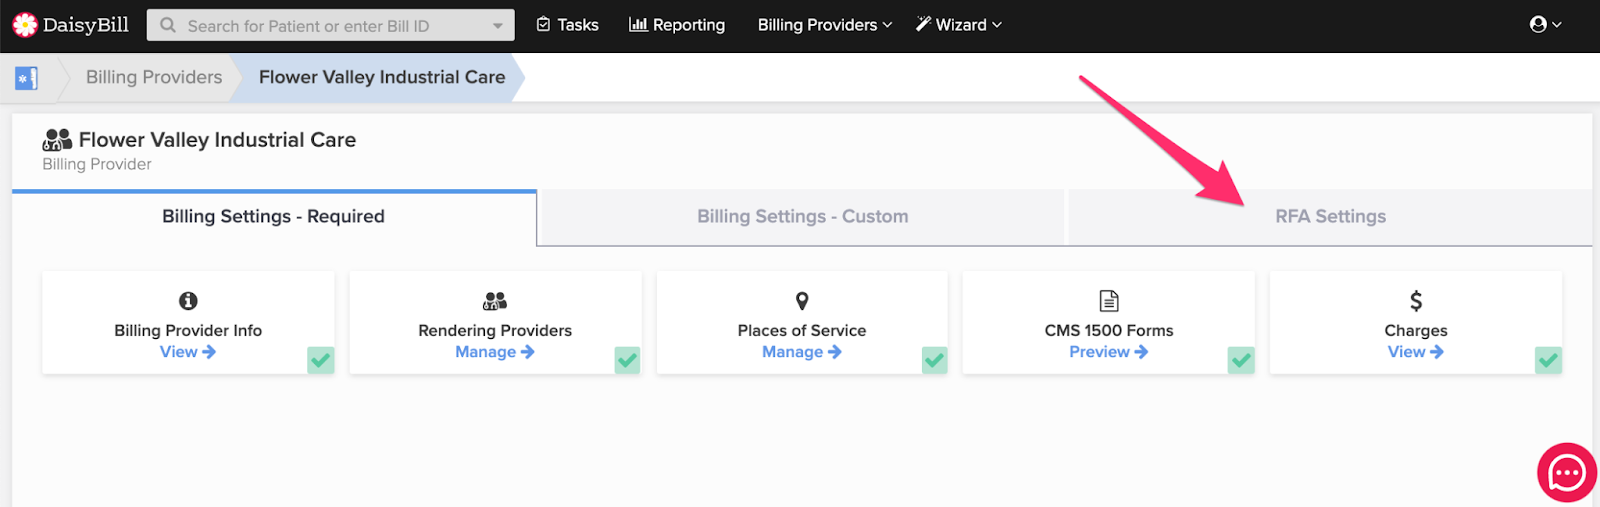1600x507 pixels.
Task: Click green checkmark on CMS 1500 Forms card
Action: click(x=1241, y=360)
